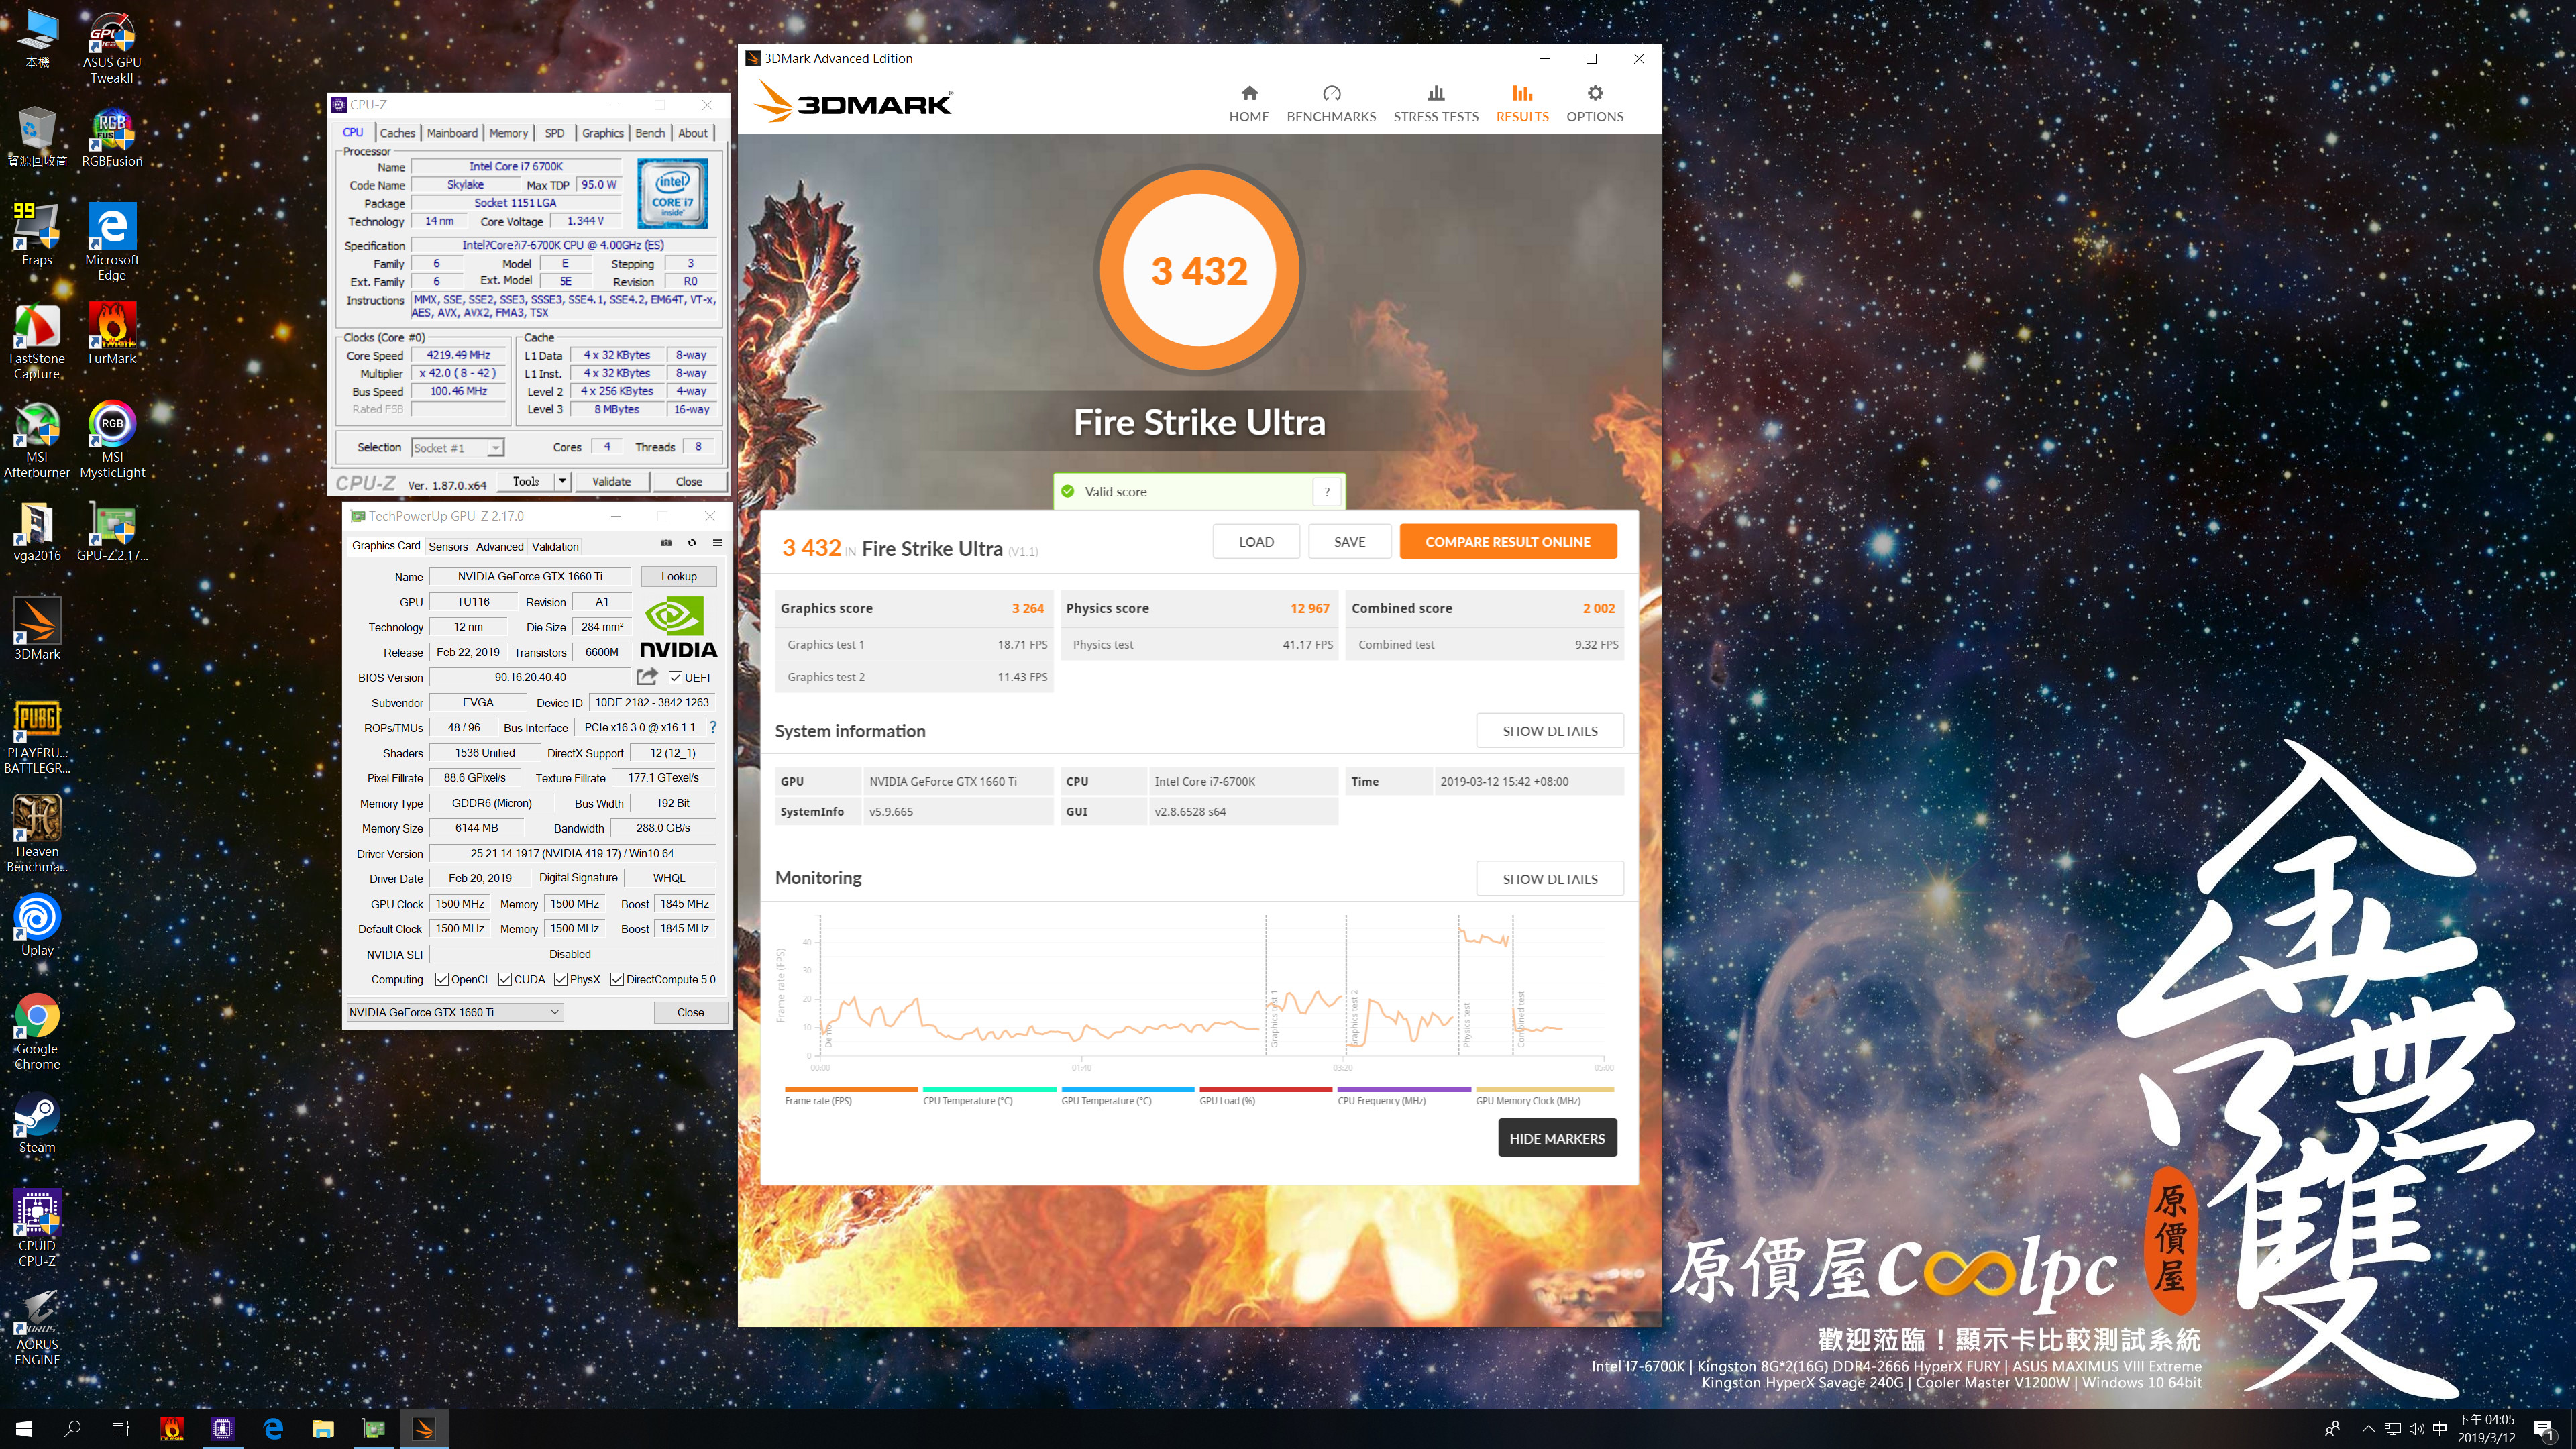Show hidden system tray icons
This screenshot has width=2576, height=1449.
[2368, 1429]
